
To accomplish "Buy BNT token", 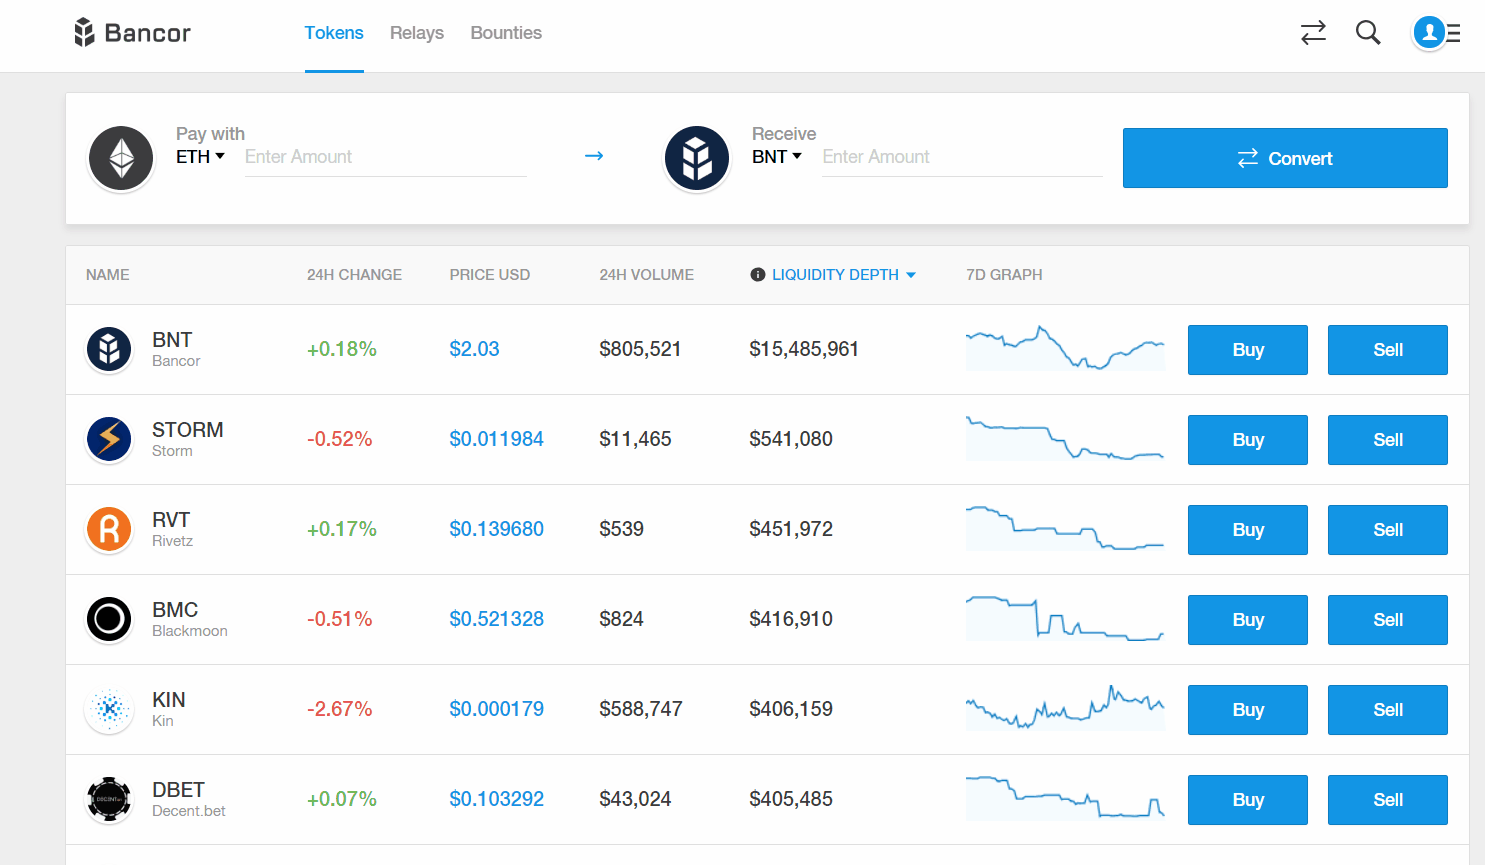I will click(x=1248, y=350).
